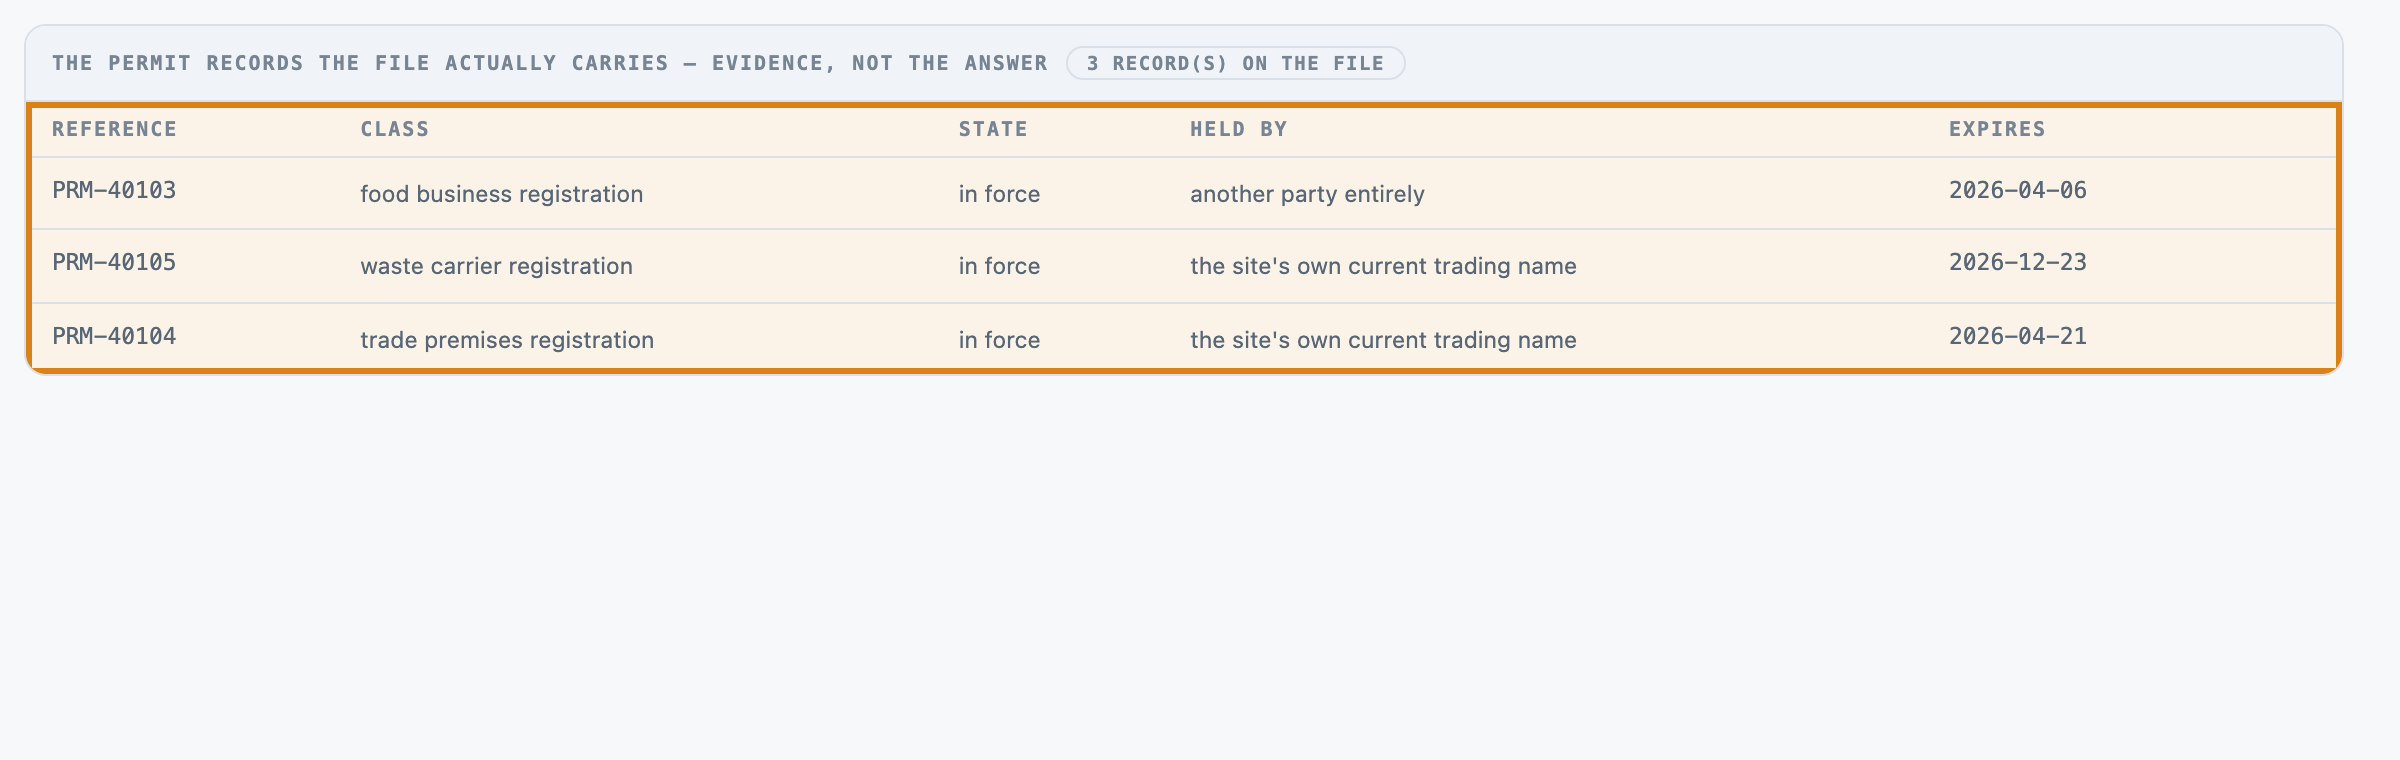
Task: Click the Held By column header
Action: pyautogui.click(x=1238, y=129)
